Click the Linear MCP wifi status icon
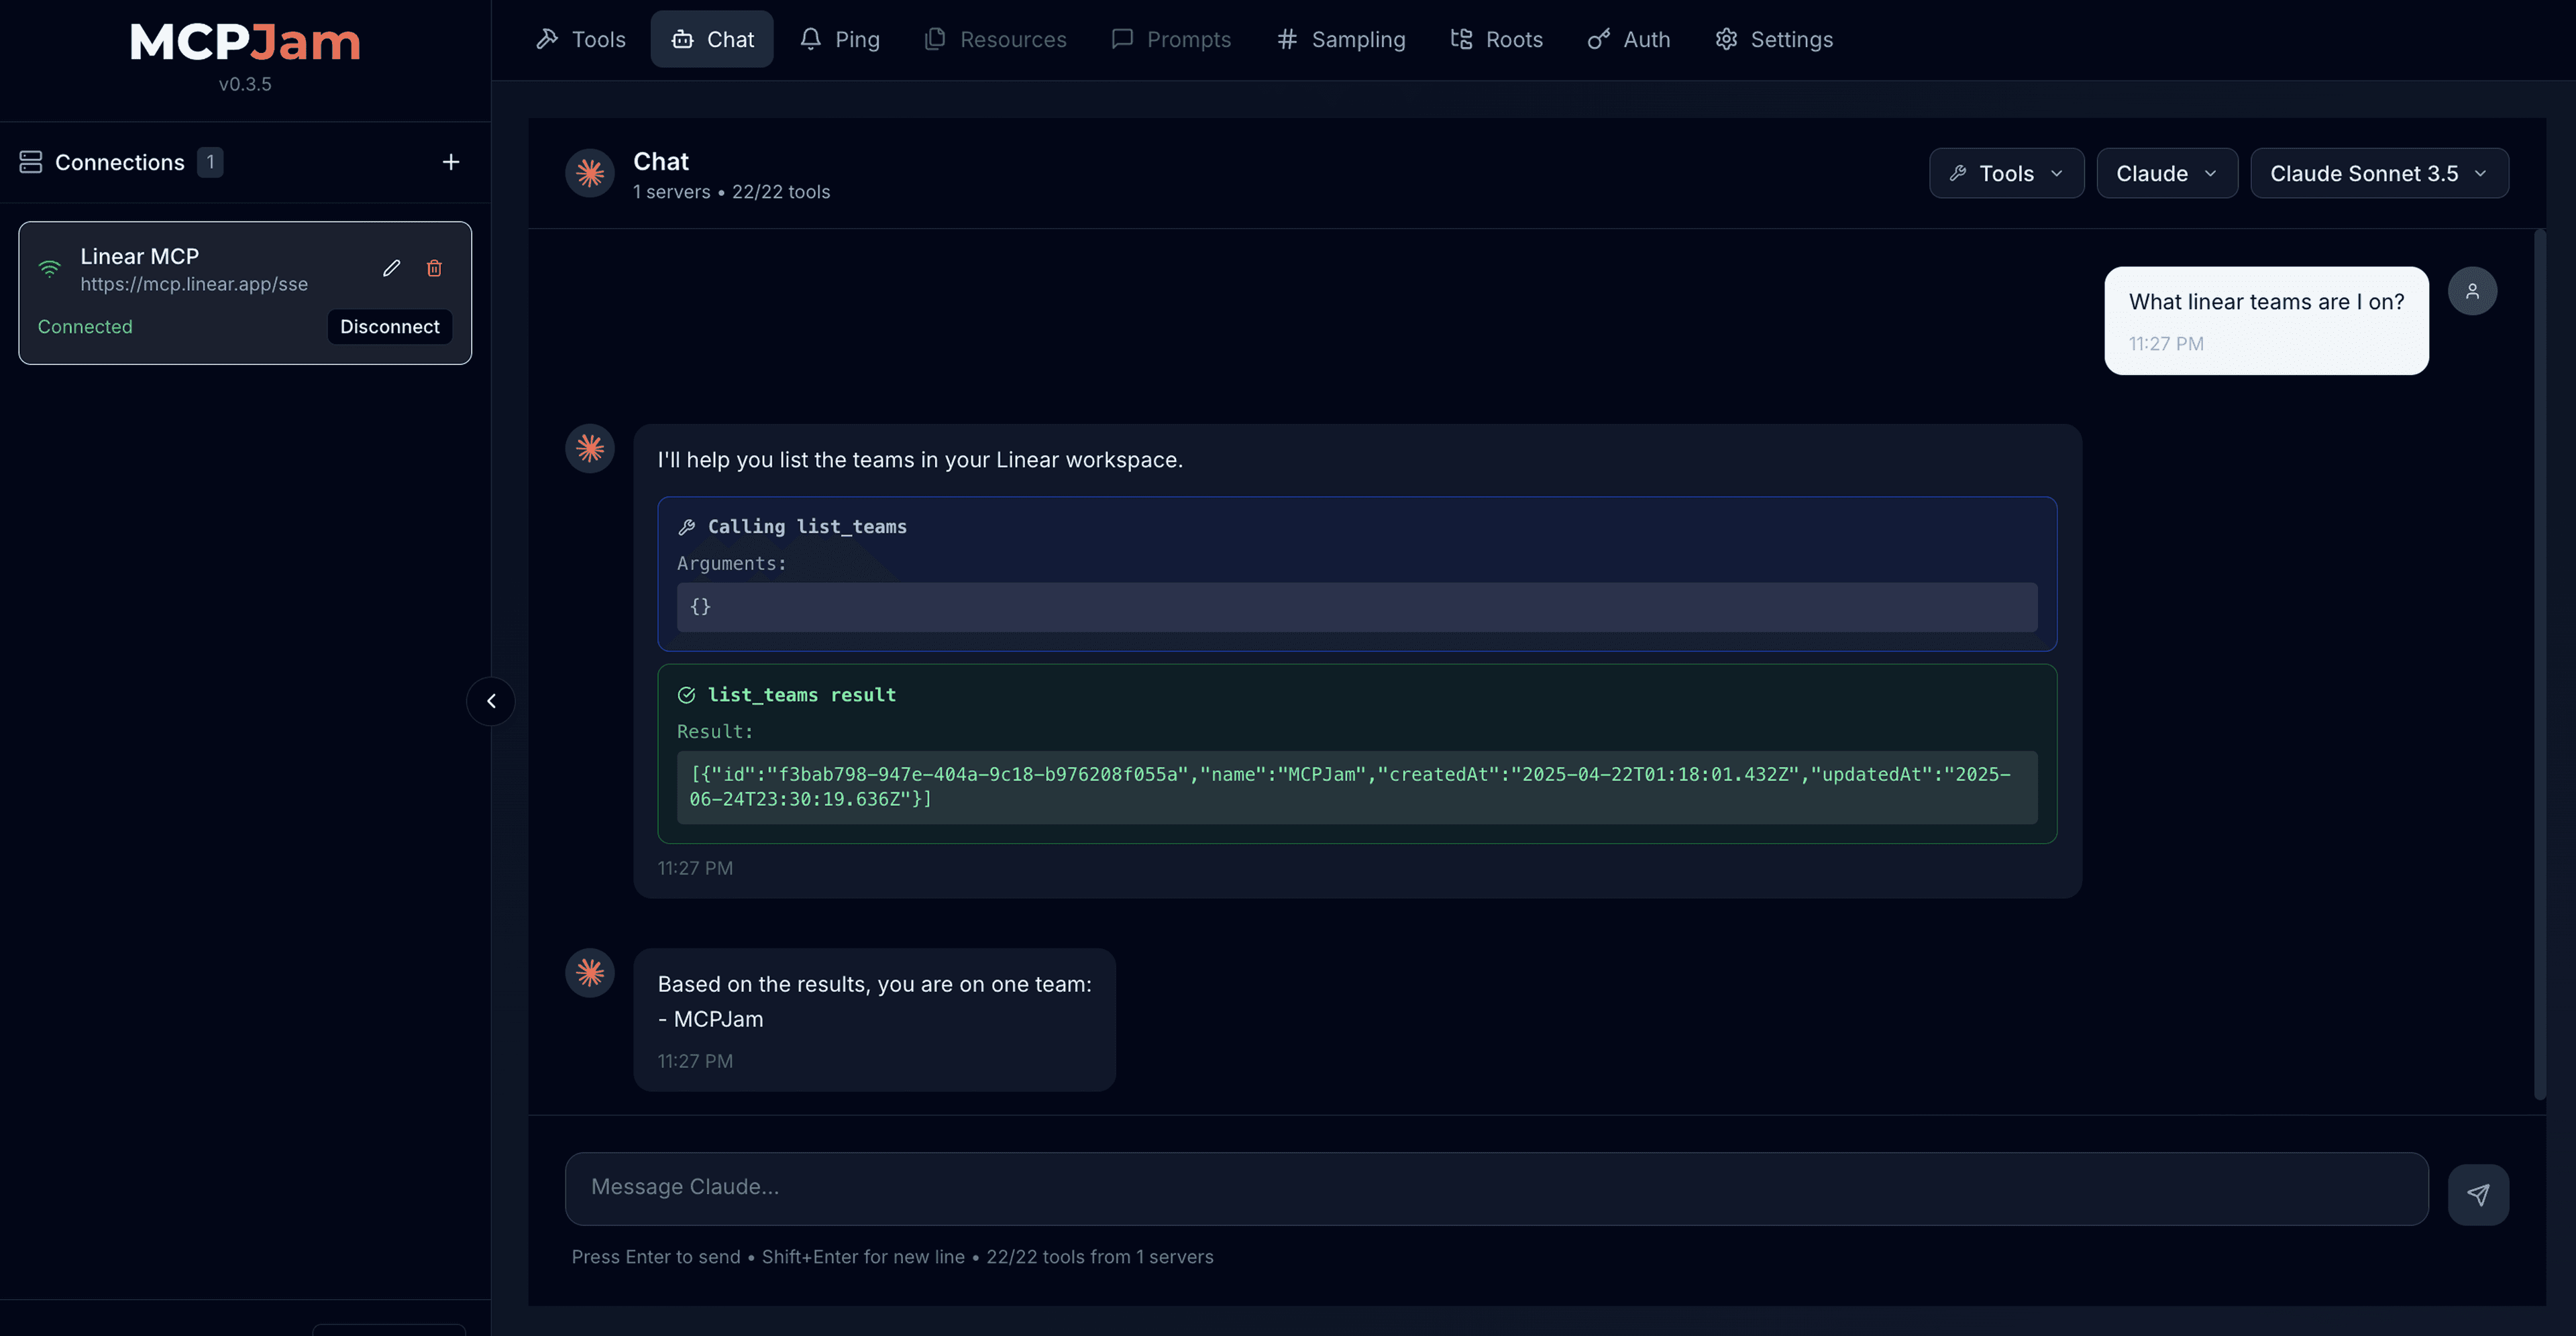Image resolution: width=2576 pixels, height=1336 pixels. 49,268
